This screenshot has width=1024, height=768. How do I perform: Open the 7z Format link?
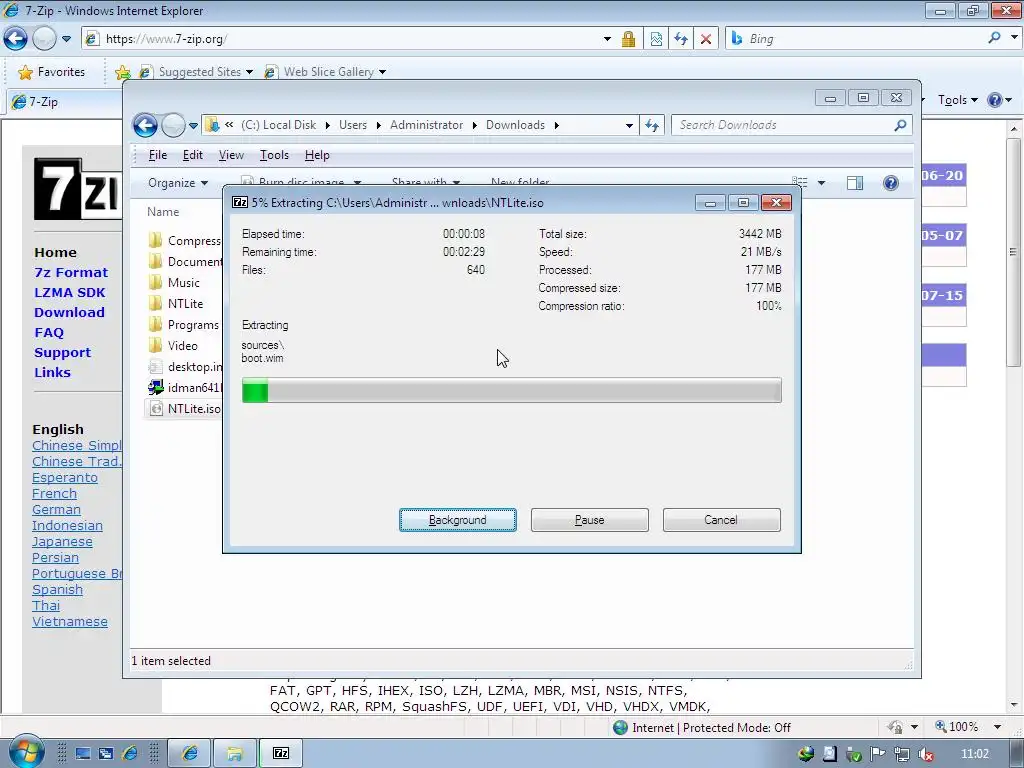tap(71, 272)
